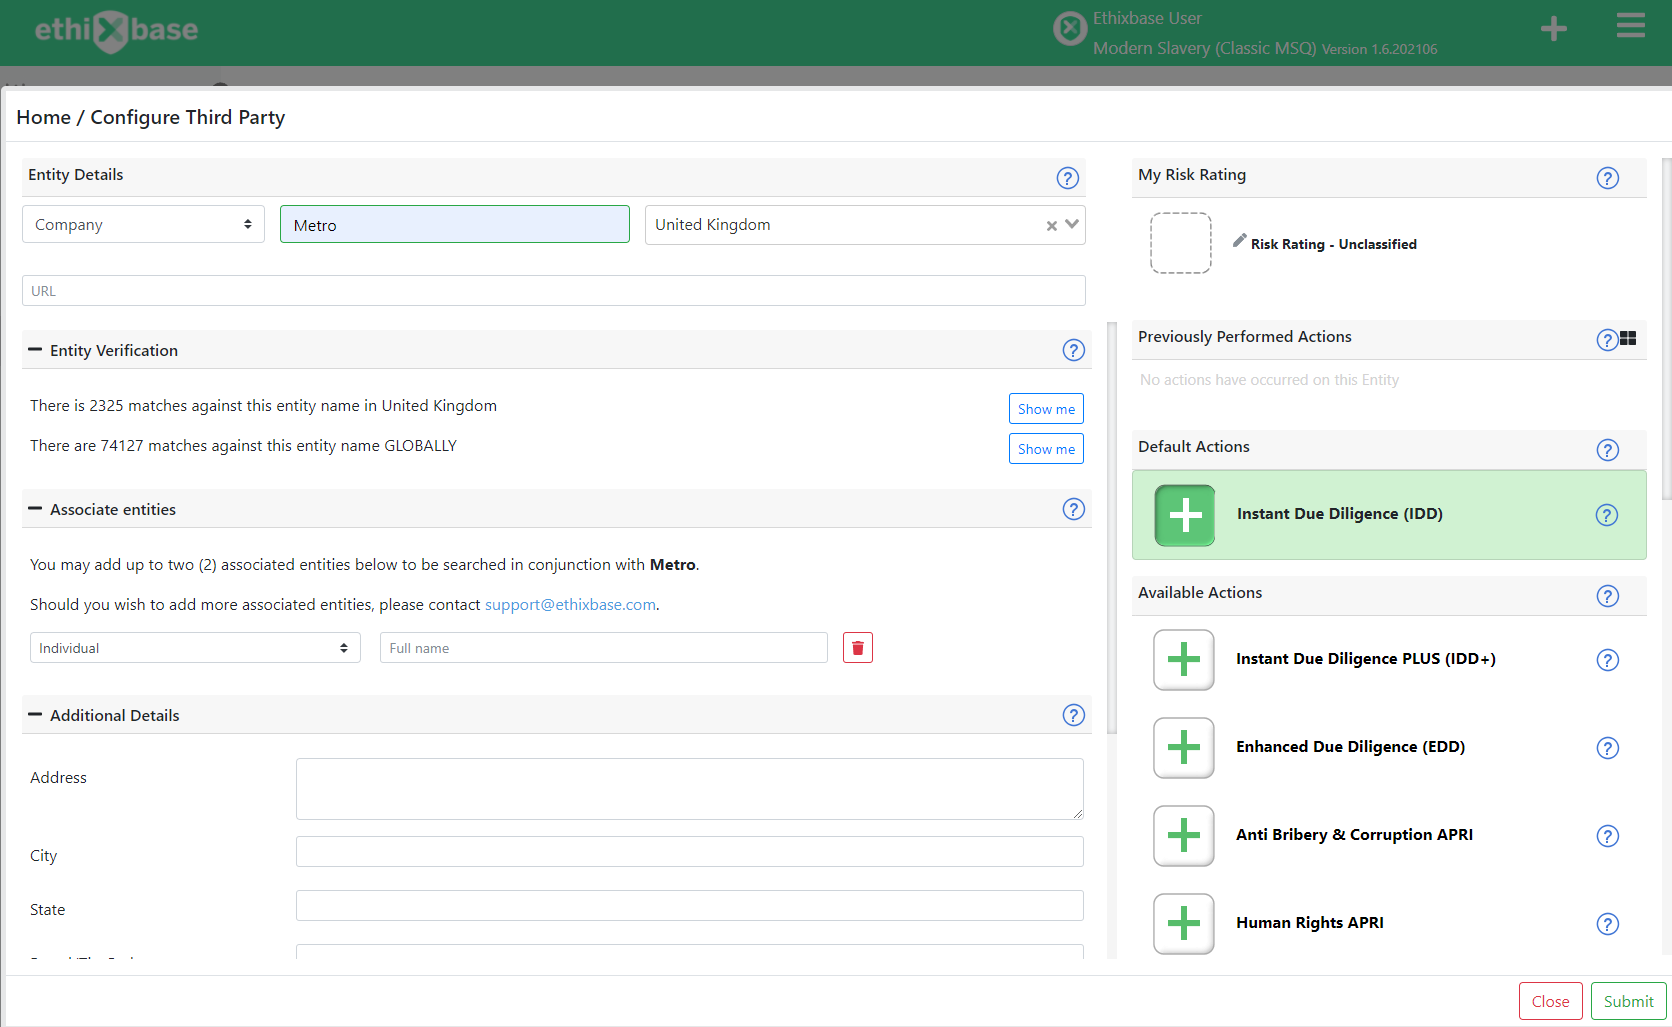Click the form panel vertical scrollbar
Viewport: 1672px width, 1027px height.
point(1112,528)
